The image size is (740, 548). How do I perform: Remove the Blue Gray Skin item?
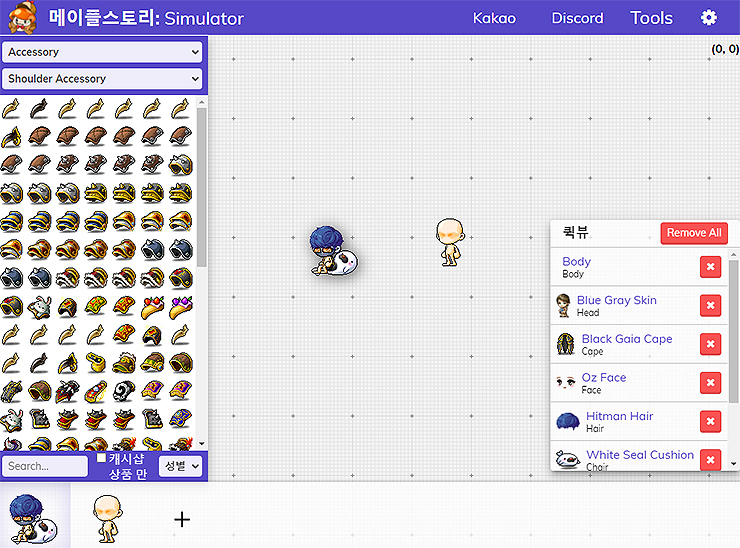(710, 306)
